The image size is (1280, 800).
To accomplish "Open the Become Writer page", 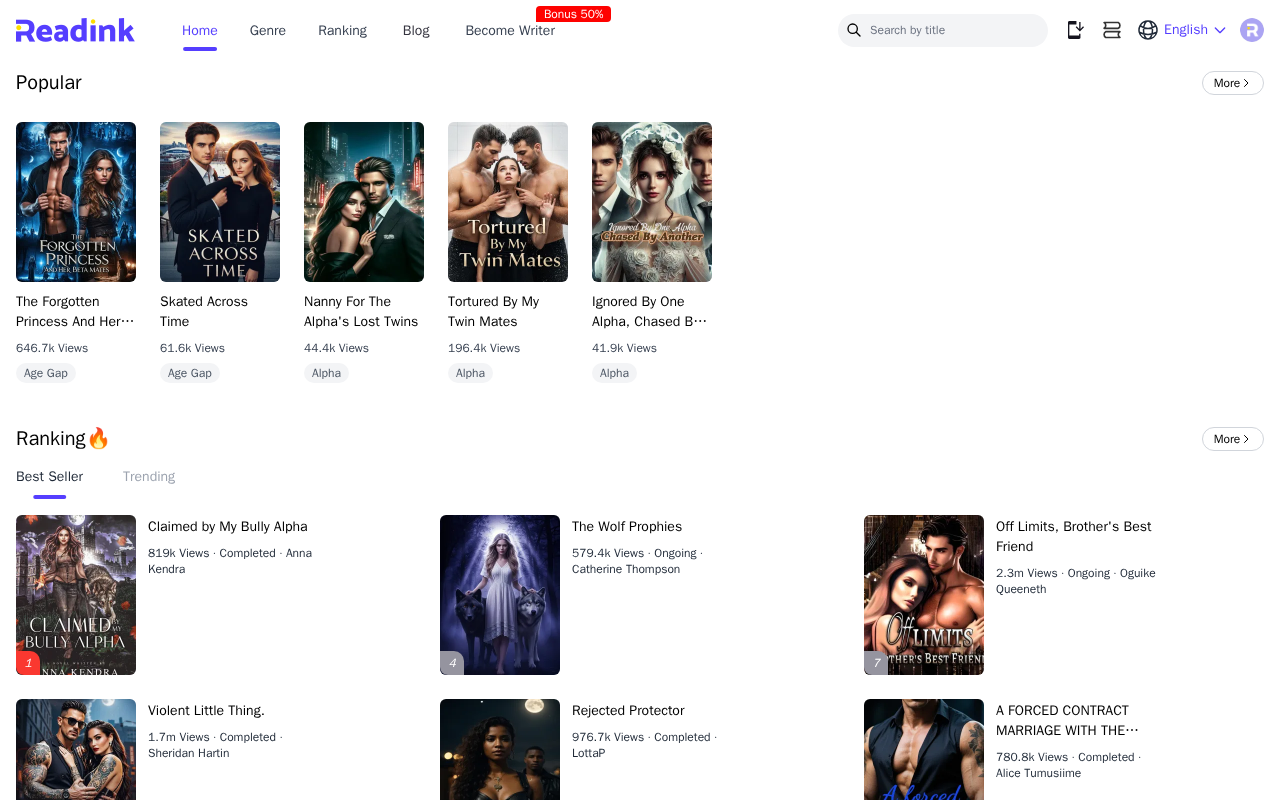I will (x=510, y=30).
